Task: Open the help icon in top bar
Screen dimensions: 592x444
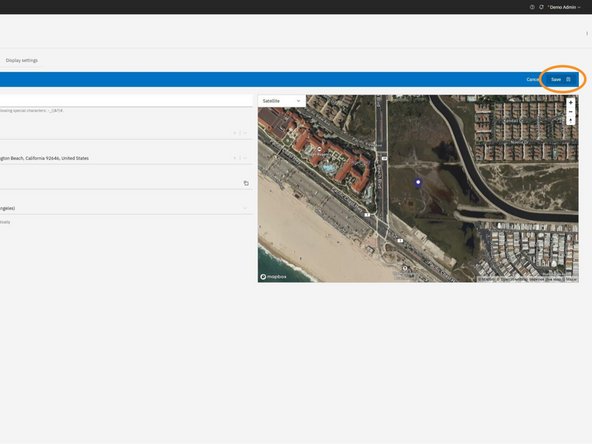Action: [532, 7]
